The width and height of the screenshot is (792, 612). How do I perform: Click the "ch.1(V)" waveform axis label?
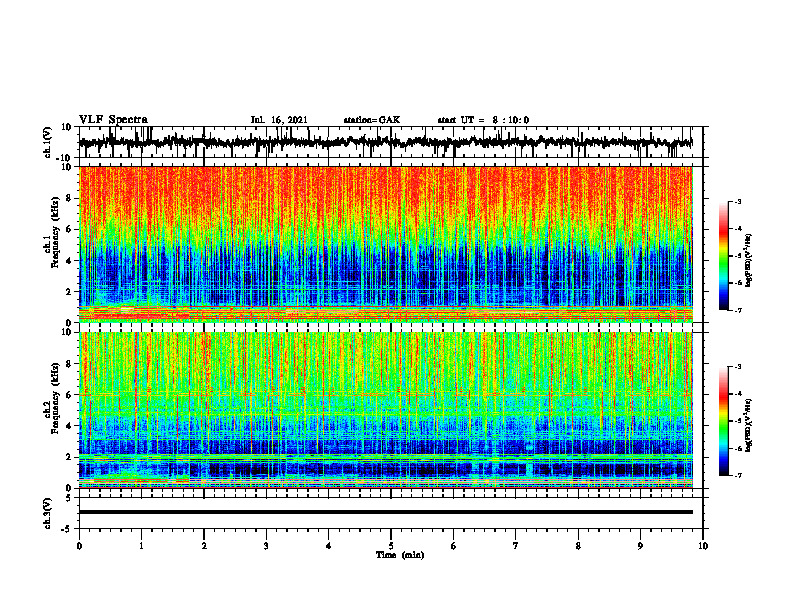coord(48,142)
